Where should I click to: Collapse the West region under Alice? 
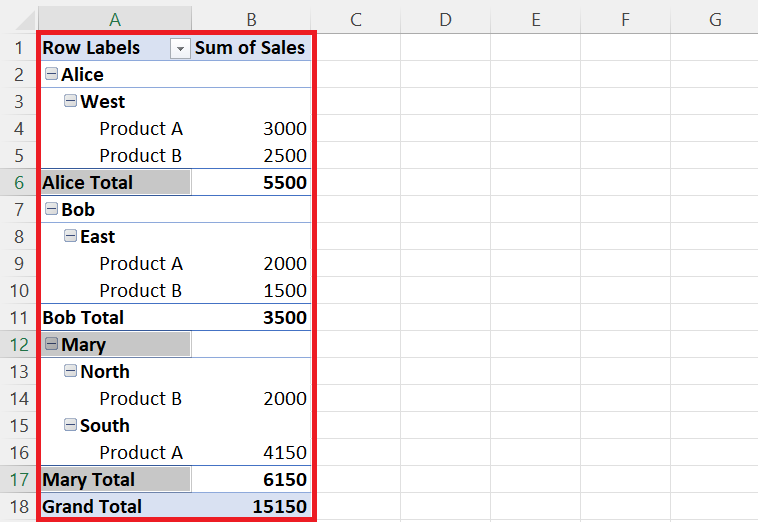(71, 101)
